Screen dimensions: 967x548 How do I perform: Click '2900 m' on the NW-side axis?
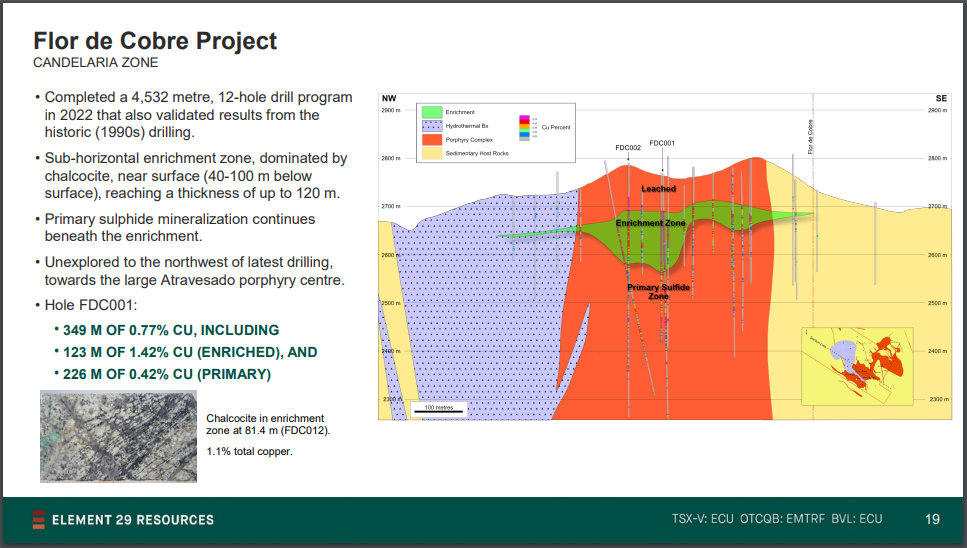(391, 110)
